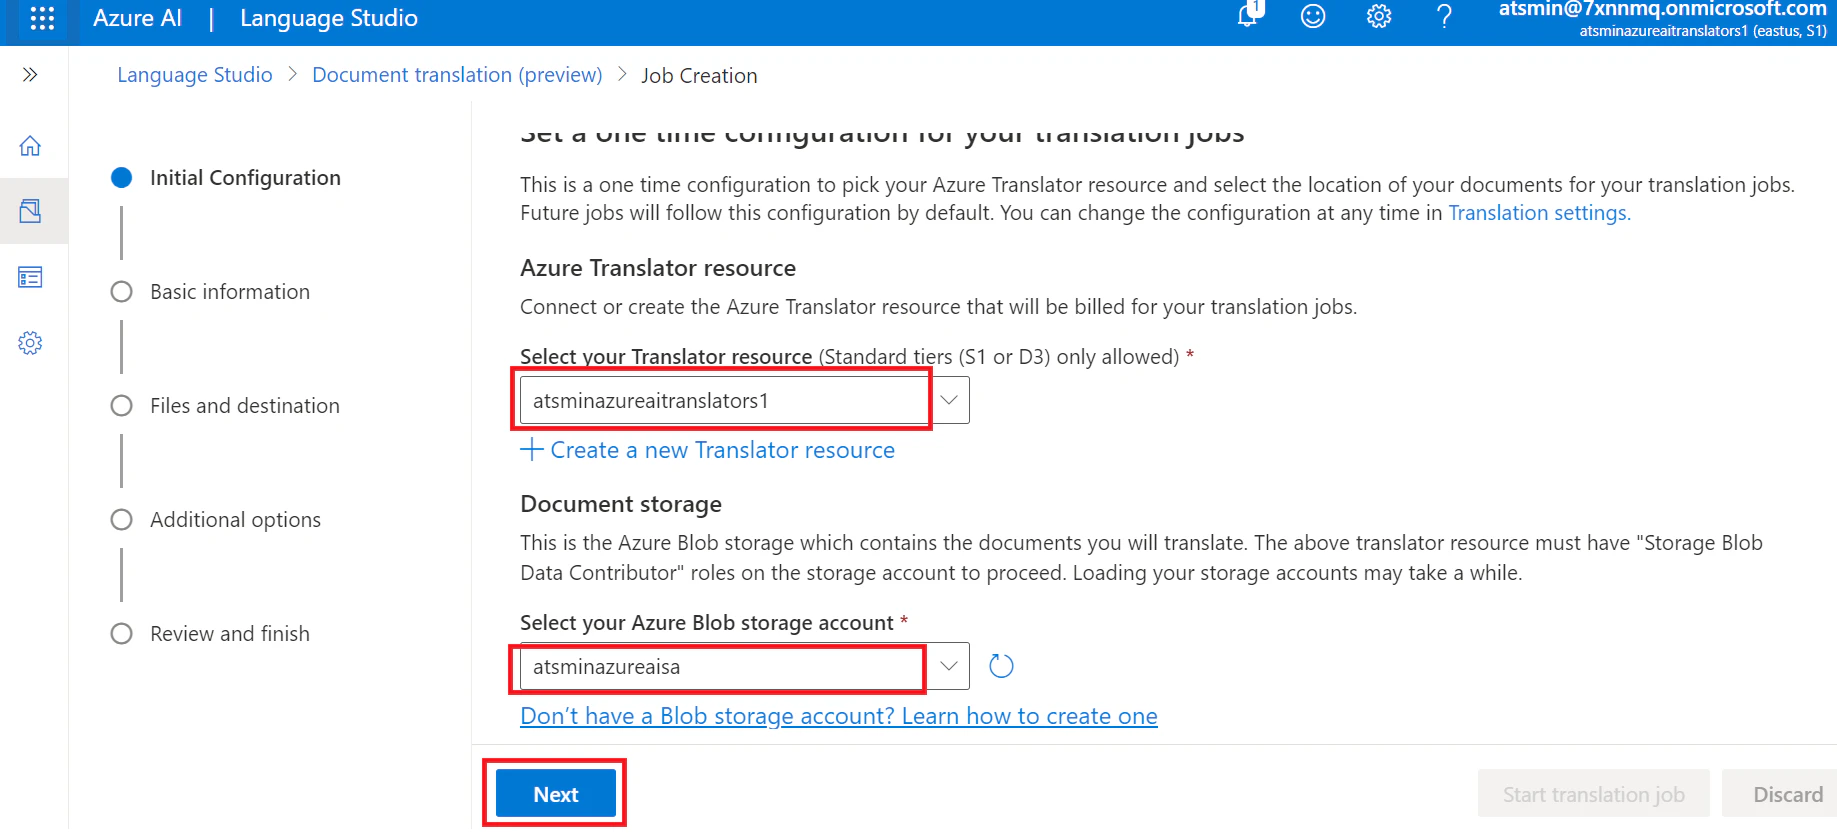Open sidebar settings gear icon
This screenshot has width=1837, height=833.
click(30, 343)
